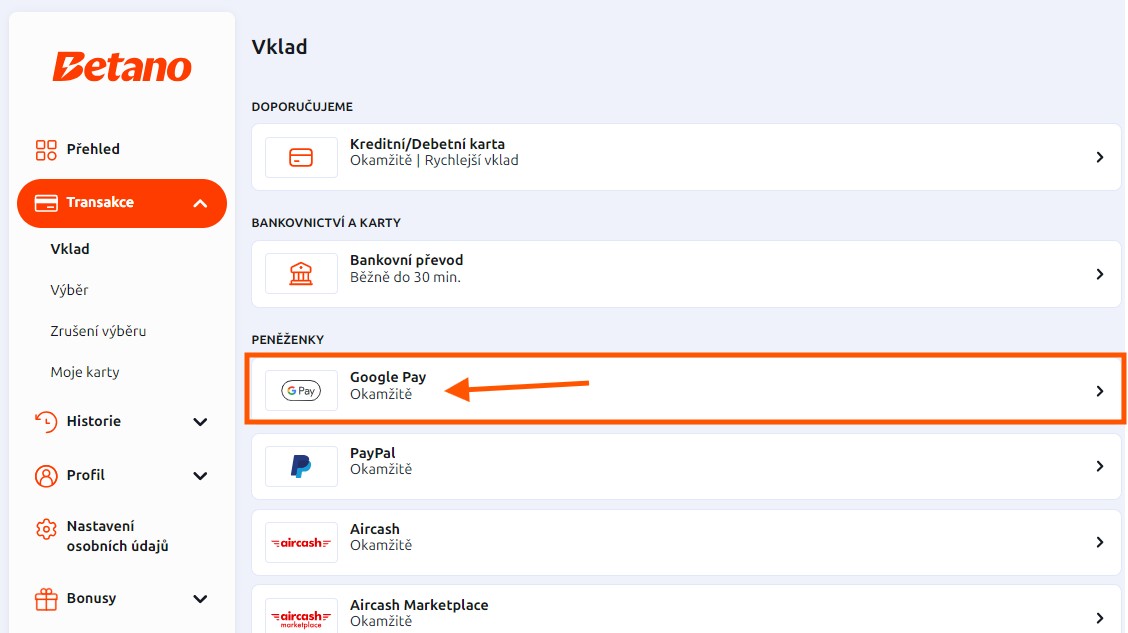Expand the Bonusy section chevron
Viewport: 1128px width, 633px height.
[200, 599]
